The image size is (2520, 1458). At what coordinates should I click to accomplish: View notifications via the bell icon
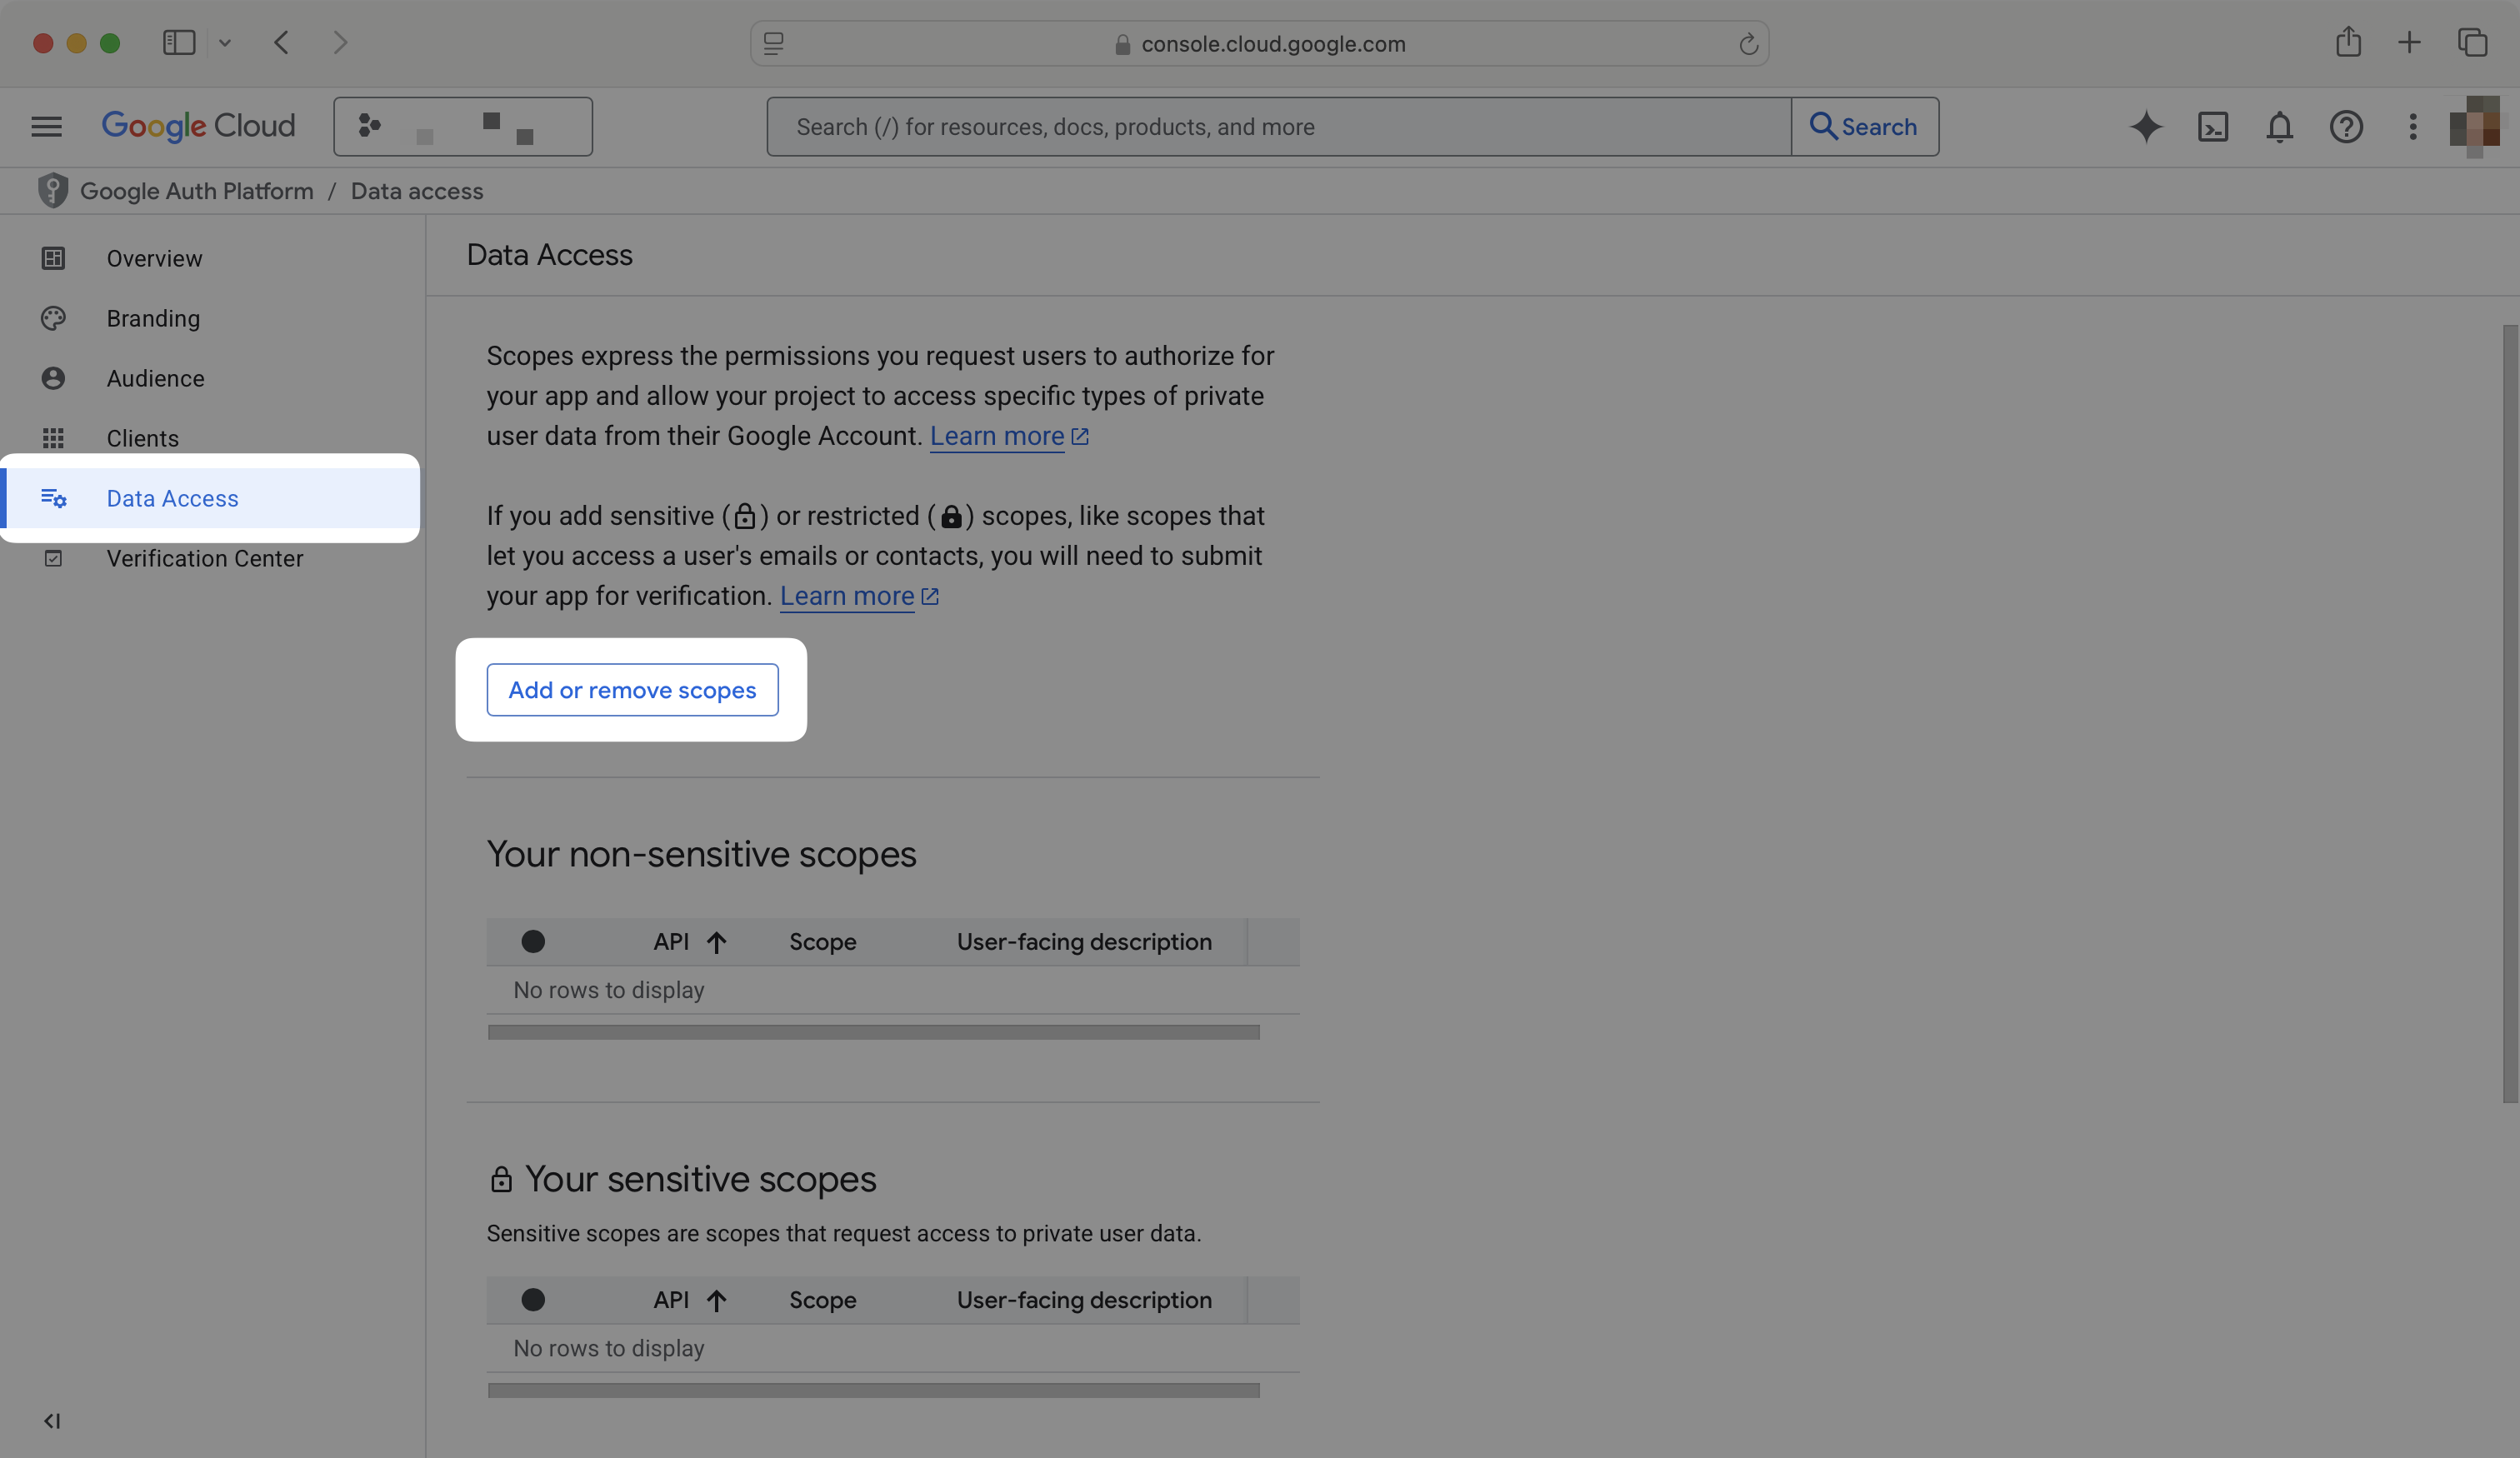click(x=2279, y=127)
